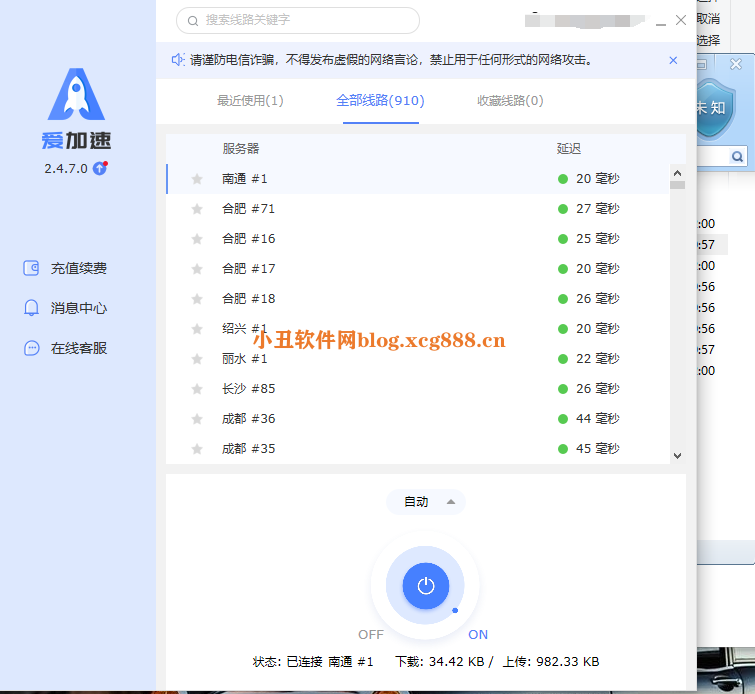Click the upload stat 982.33 KB
This screenshot has height=694, width=755.
click(568, 662)
